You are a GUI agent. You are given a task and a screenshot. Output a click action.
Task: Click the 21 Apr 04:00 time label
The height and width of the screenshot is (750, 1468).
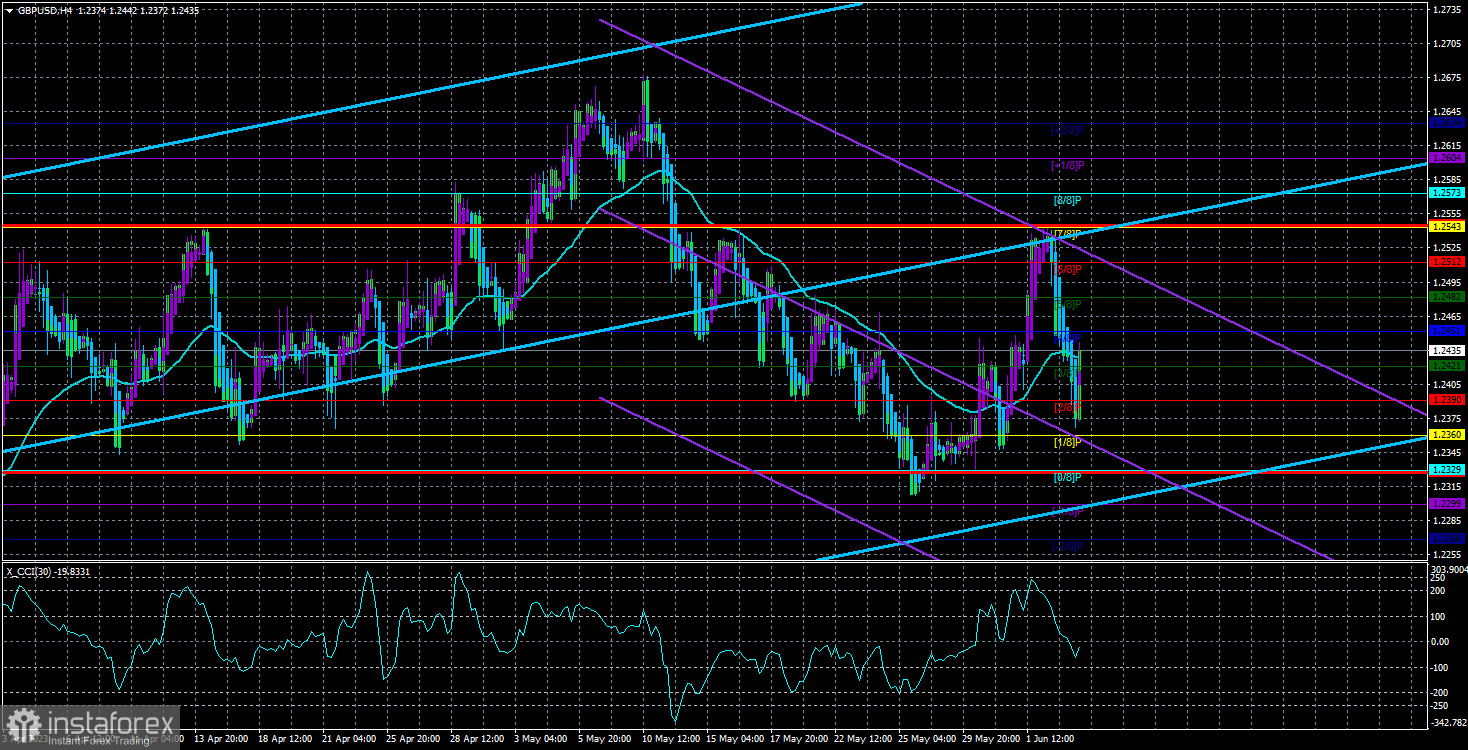[x=348, y=739]
